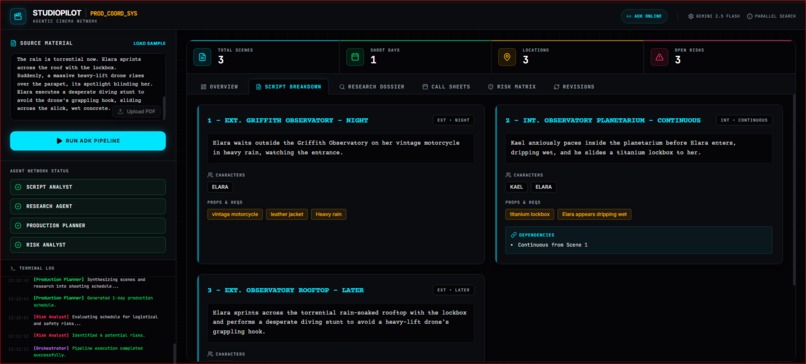Run the ADK pipeline
Screen dimensions: 806x364
[88, 141]
